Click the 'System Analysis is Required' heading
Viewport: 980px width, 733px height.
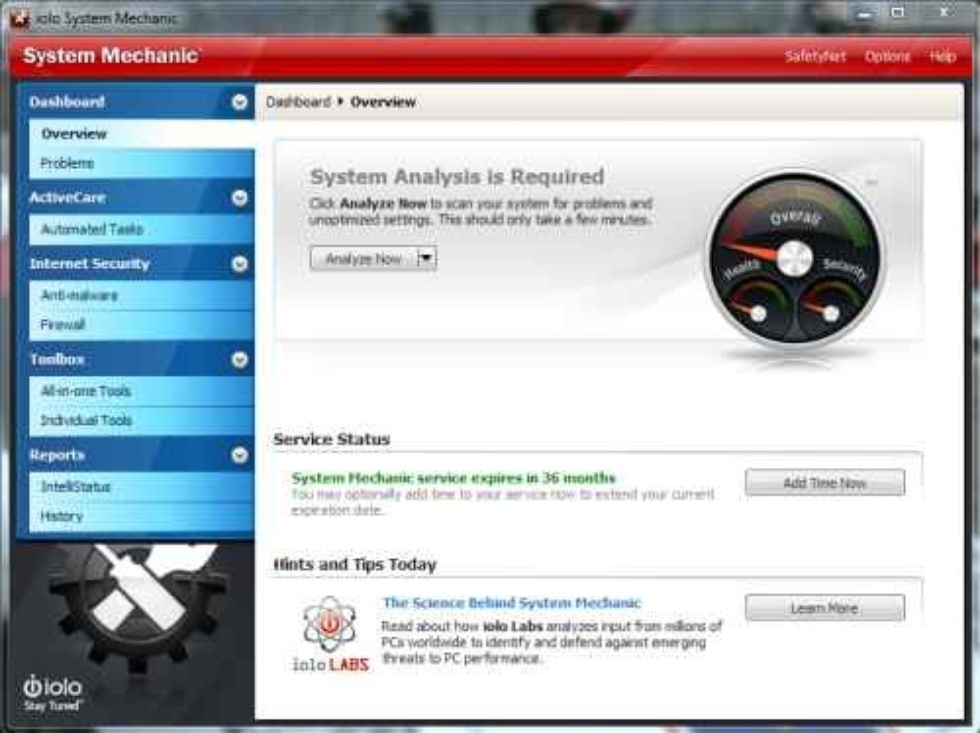(457, 177)
